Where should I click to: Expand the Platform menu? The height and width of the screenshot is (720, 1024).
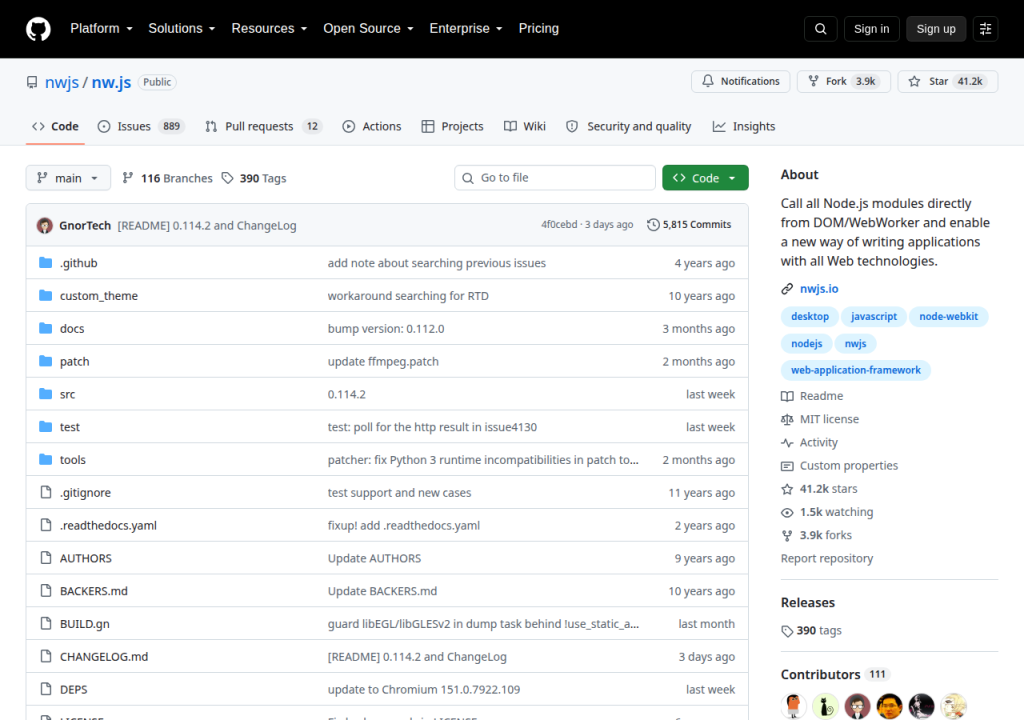pos(101,29)
